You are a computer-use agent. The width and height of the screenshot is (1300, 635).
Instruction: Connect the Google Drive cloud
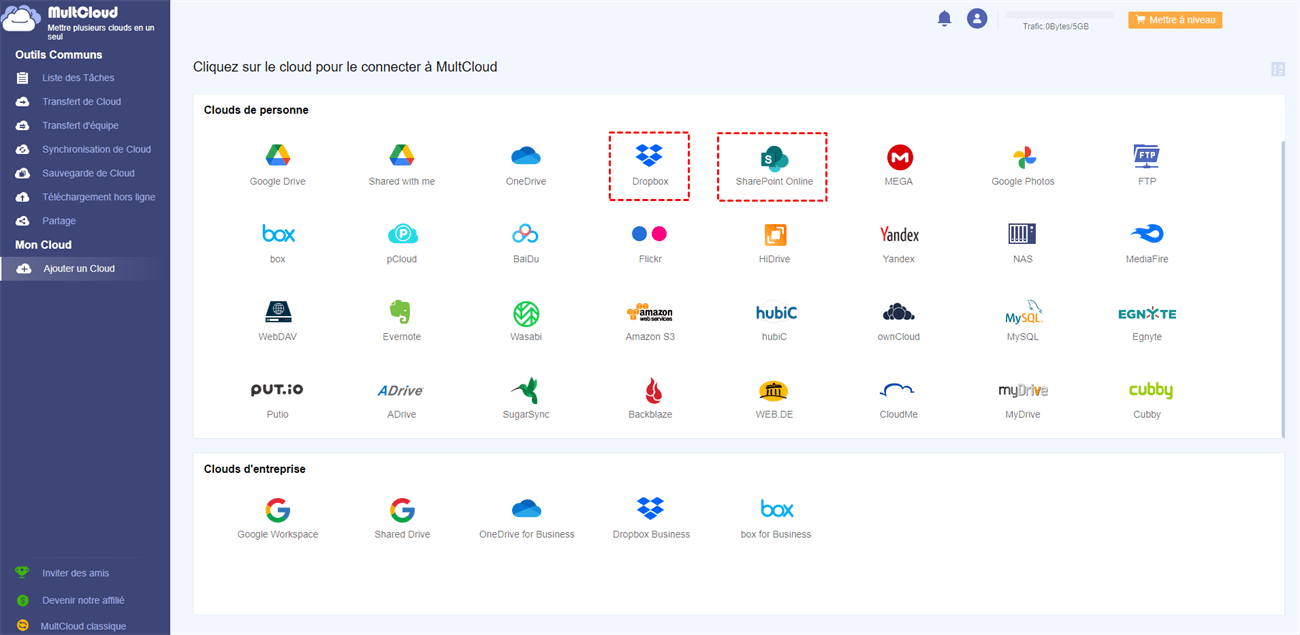(277, 165)
